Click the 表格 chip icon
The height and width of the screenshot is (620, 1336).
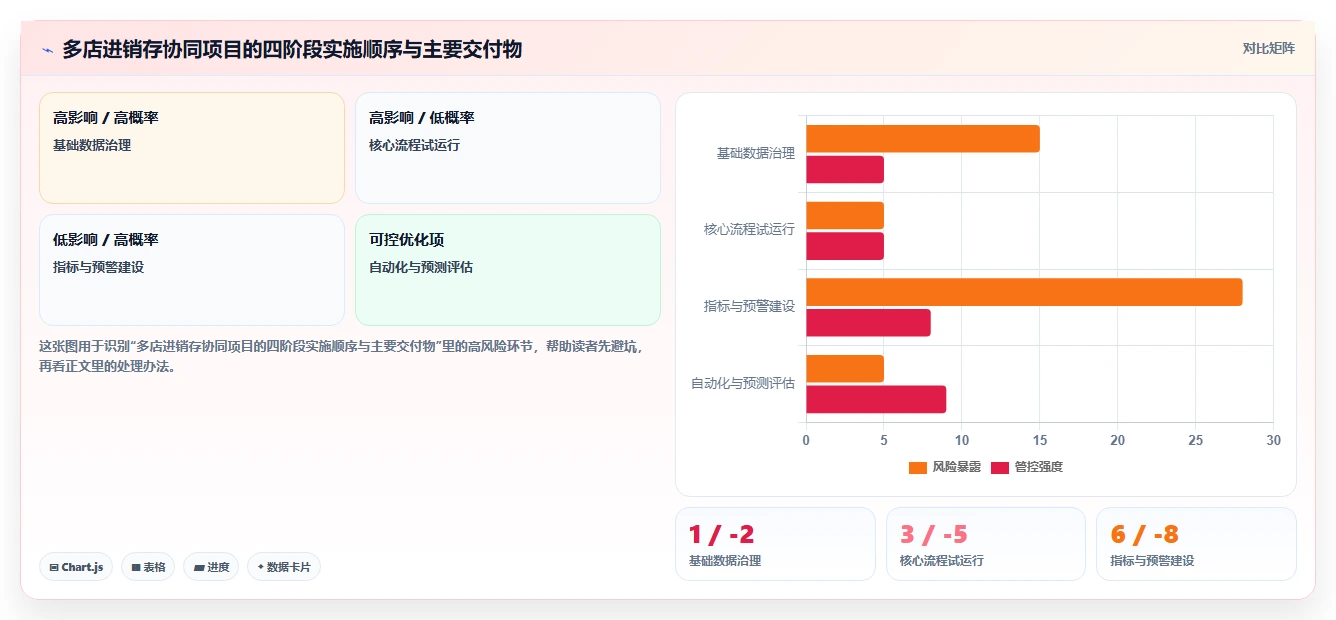[136, 568]
